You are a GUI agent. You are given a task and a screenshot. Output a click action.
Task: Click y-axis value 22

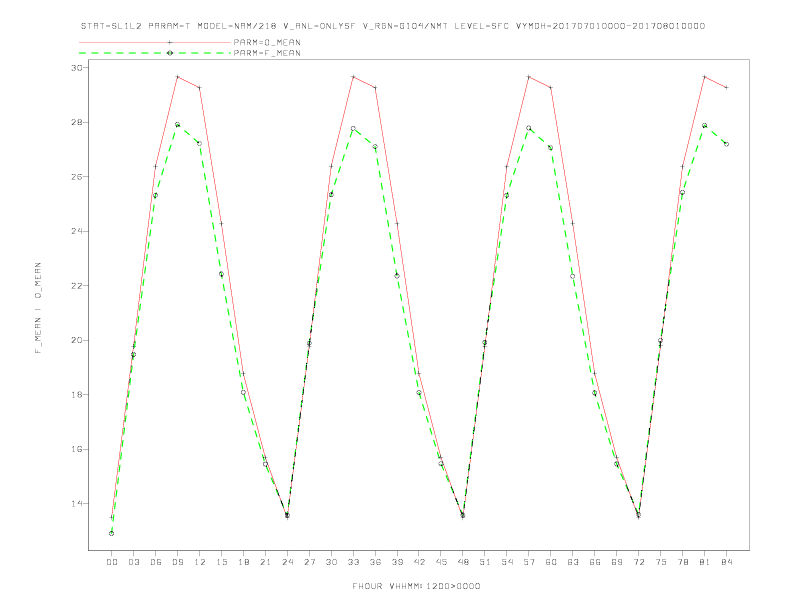point(76,286)
